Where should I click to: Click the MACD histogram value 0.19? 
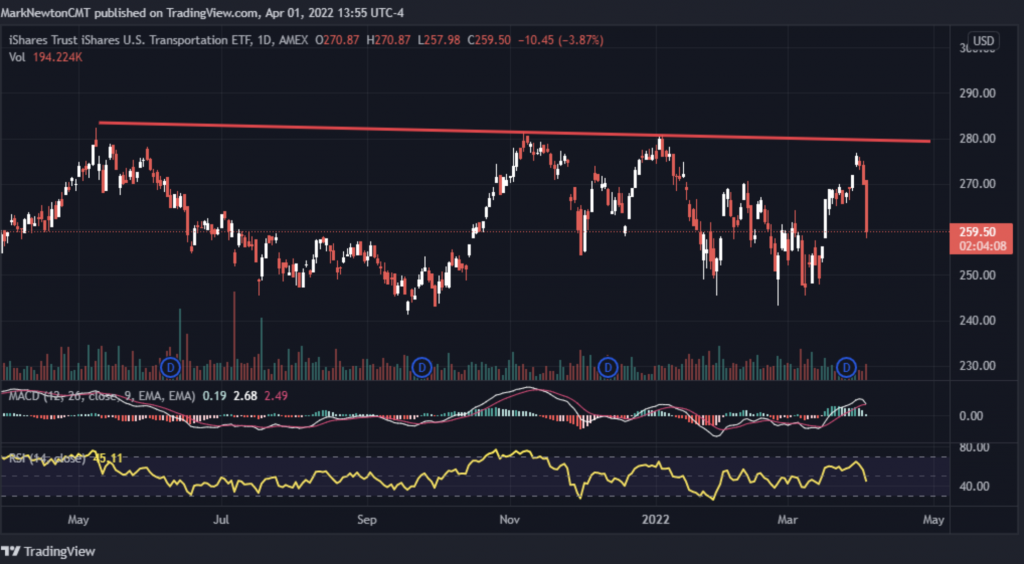213,396
